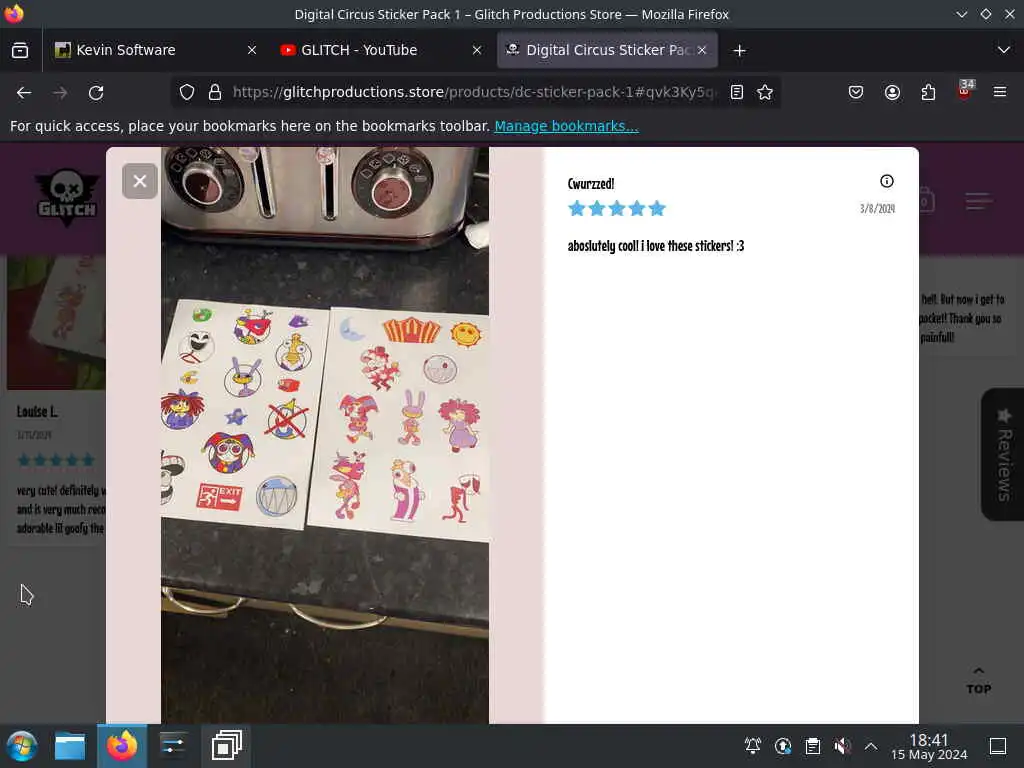Select Firefox in the taskbar
Screen dimensions: 1024x768
tap(121, 746)
